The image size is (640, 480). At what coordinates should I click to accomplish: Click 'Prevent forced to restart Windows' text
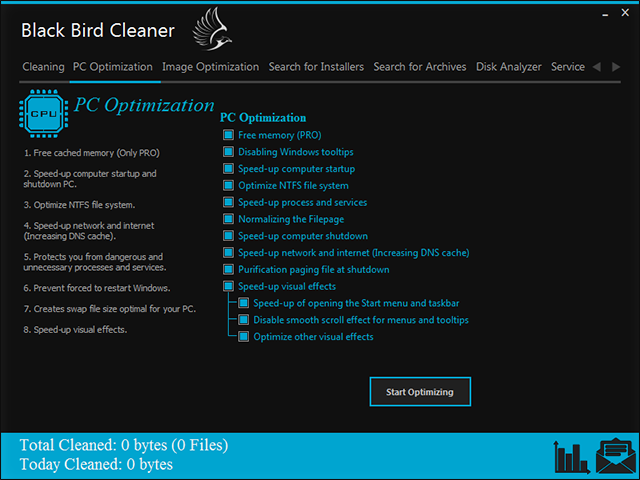point(97,288)
